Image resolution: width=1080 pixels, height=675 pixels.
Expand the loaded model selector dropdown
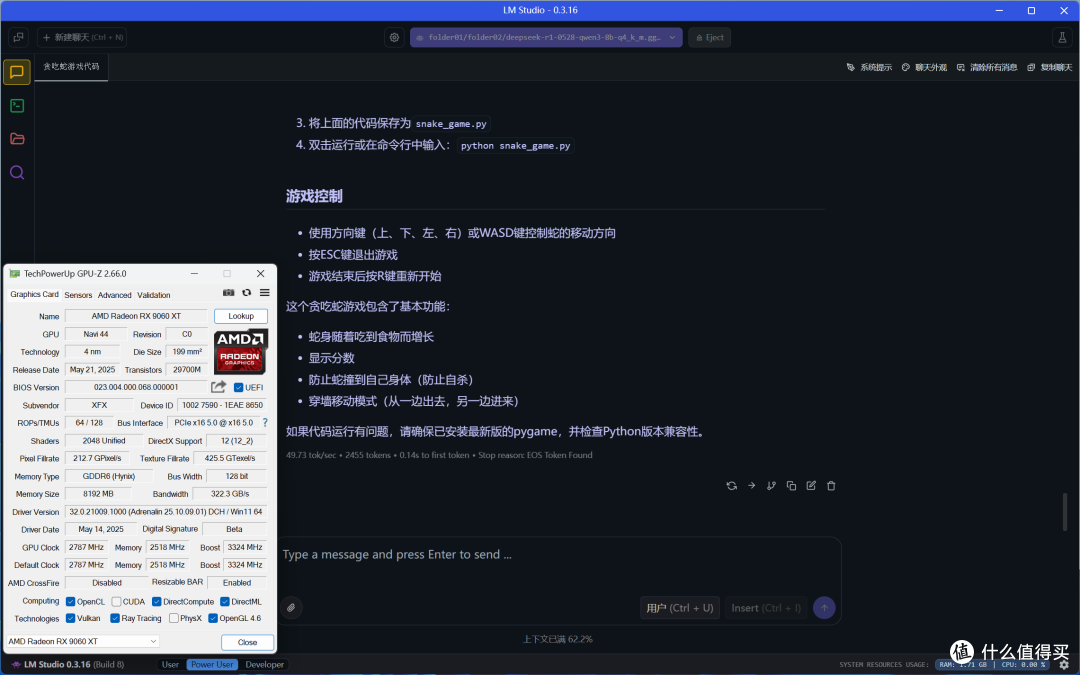(x=546, y=37)
